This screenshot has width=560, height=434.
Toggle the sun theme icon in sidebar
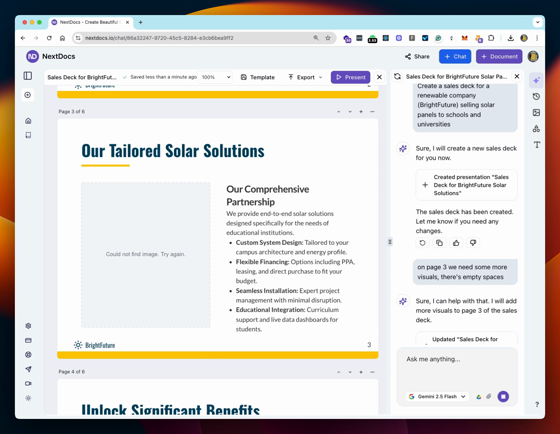pos(28,398)
